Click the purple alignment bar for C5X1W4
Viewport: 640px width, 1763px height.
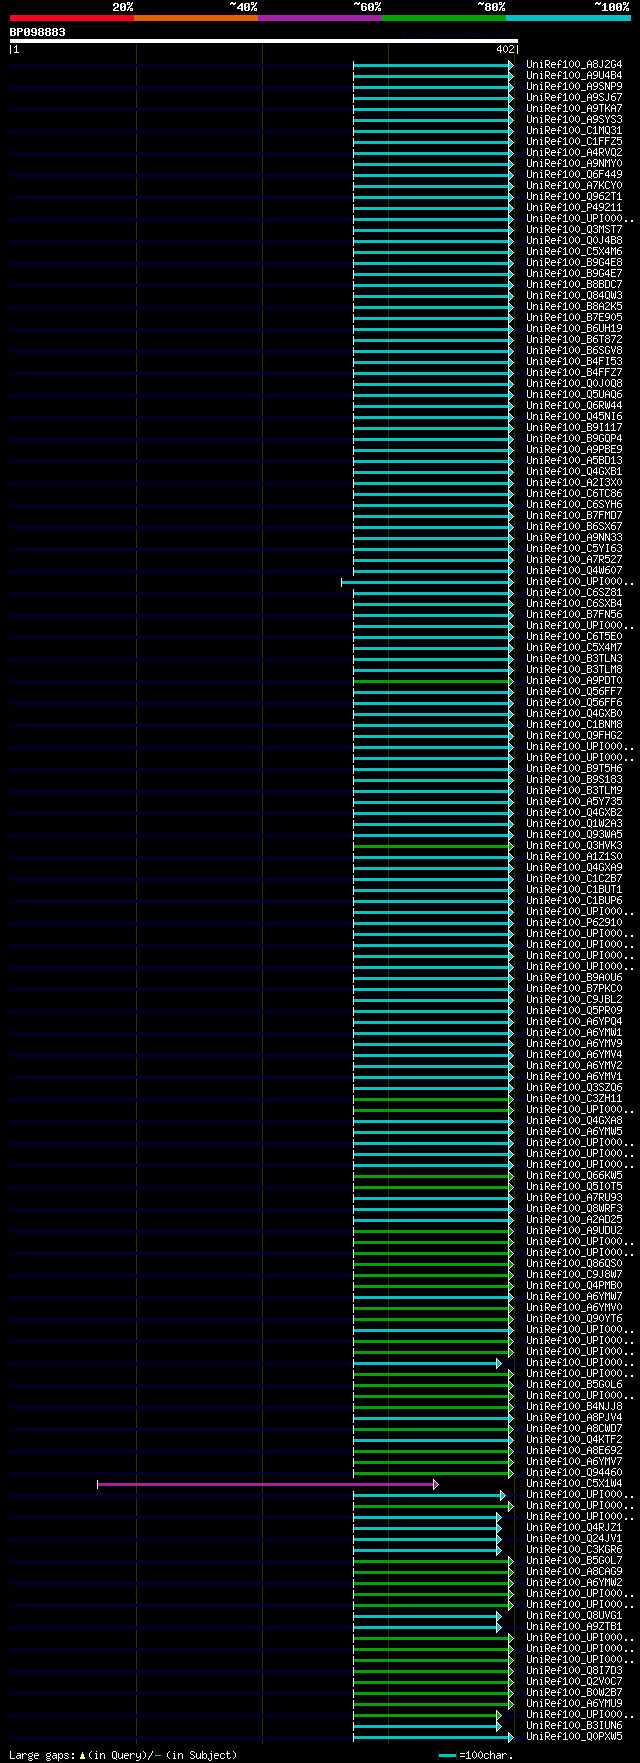[267, 1484]
